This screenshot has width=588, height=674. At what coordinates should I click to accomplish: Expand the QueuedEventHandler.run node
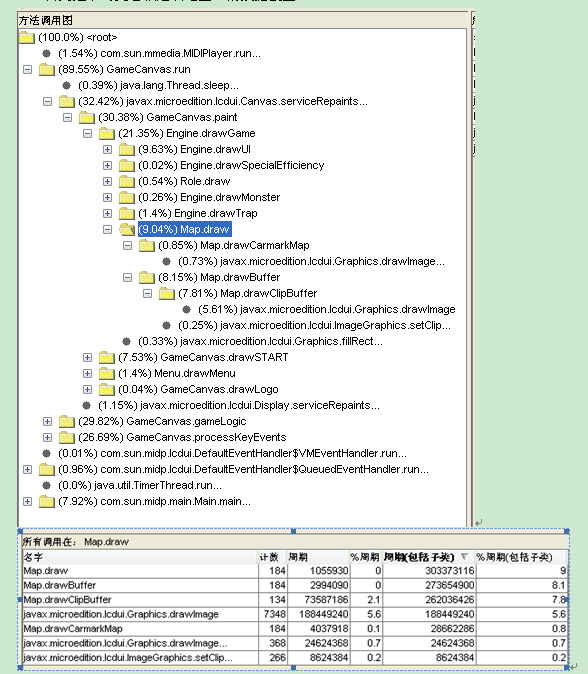click(28, 469)
